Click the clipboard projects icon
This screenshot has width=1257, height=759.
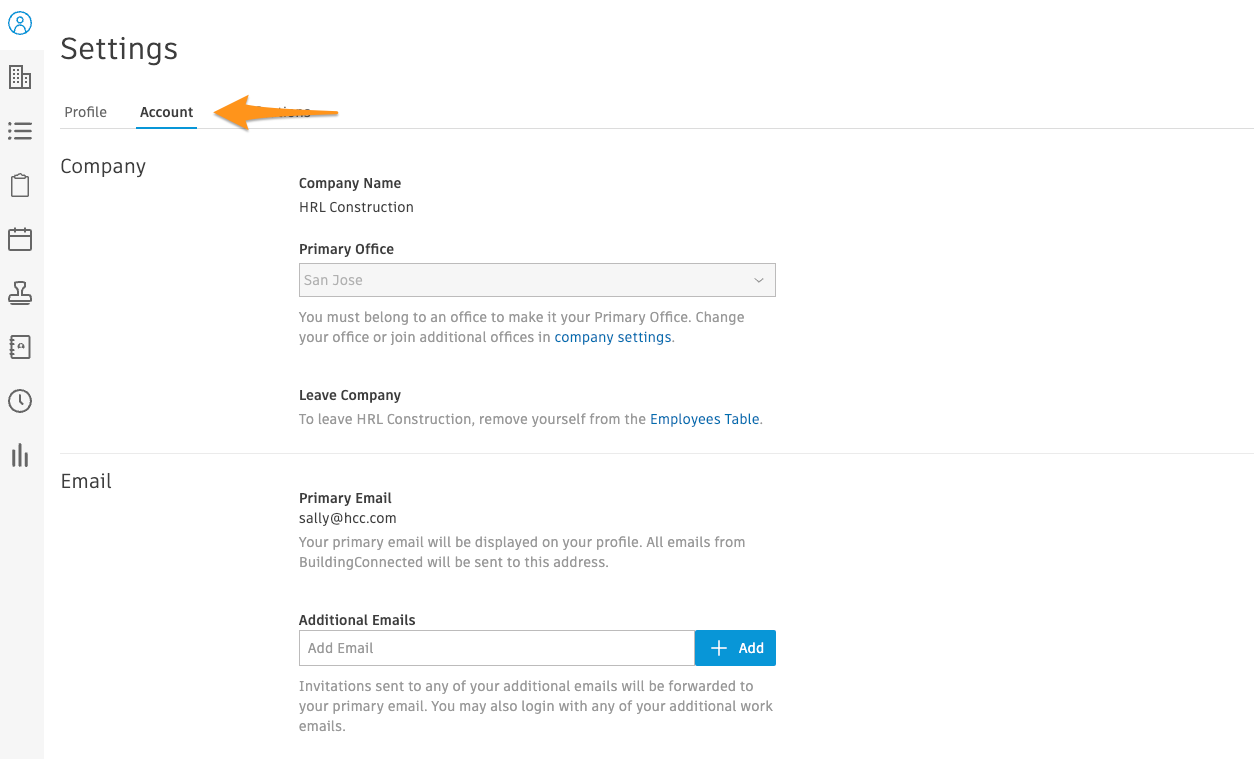[x=21, y=185]
